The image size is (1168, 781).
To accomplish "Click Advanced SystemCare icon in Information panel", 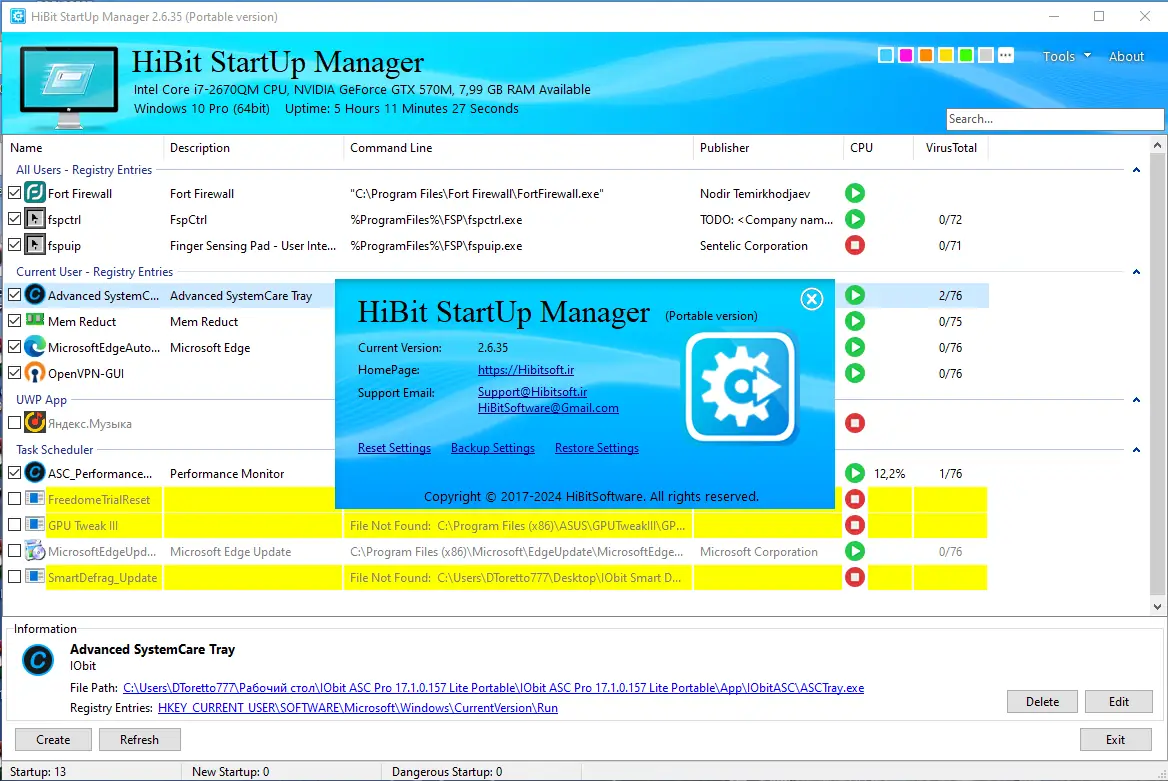I will 38,660.
